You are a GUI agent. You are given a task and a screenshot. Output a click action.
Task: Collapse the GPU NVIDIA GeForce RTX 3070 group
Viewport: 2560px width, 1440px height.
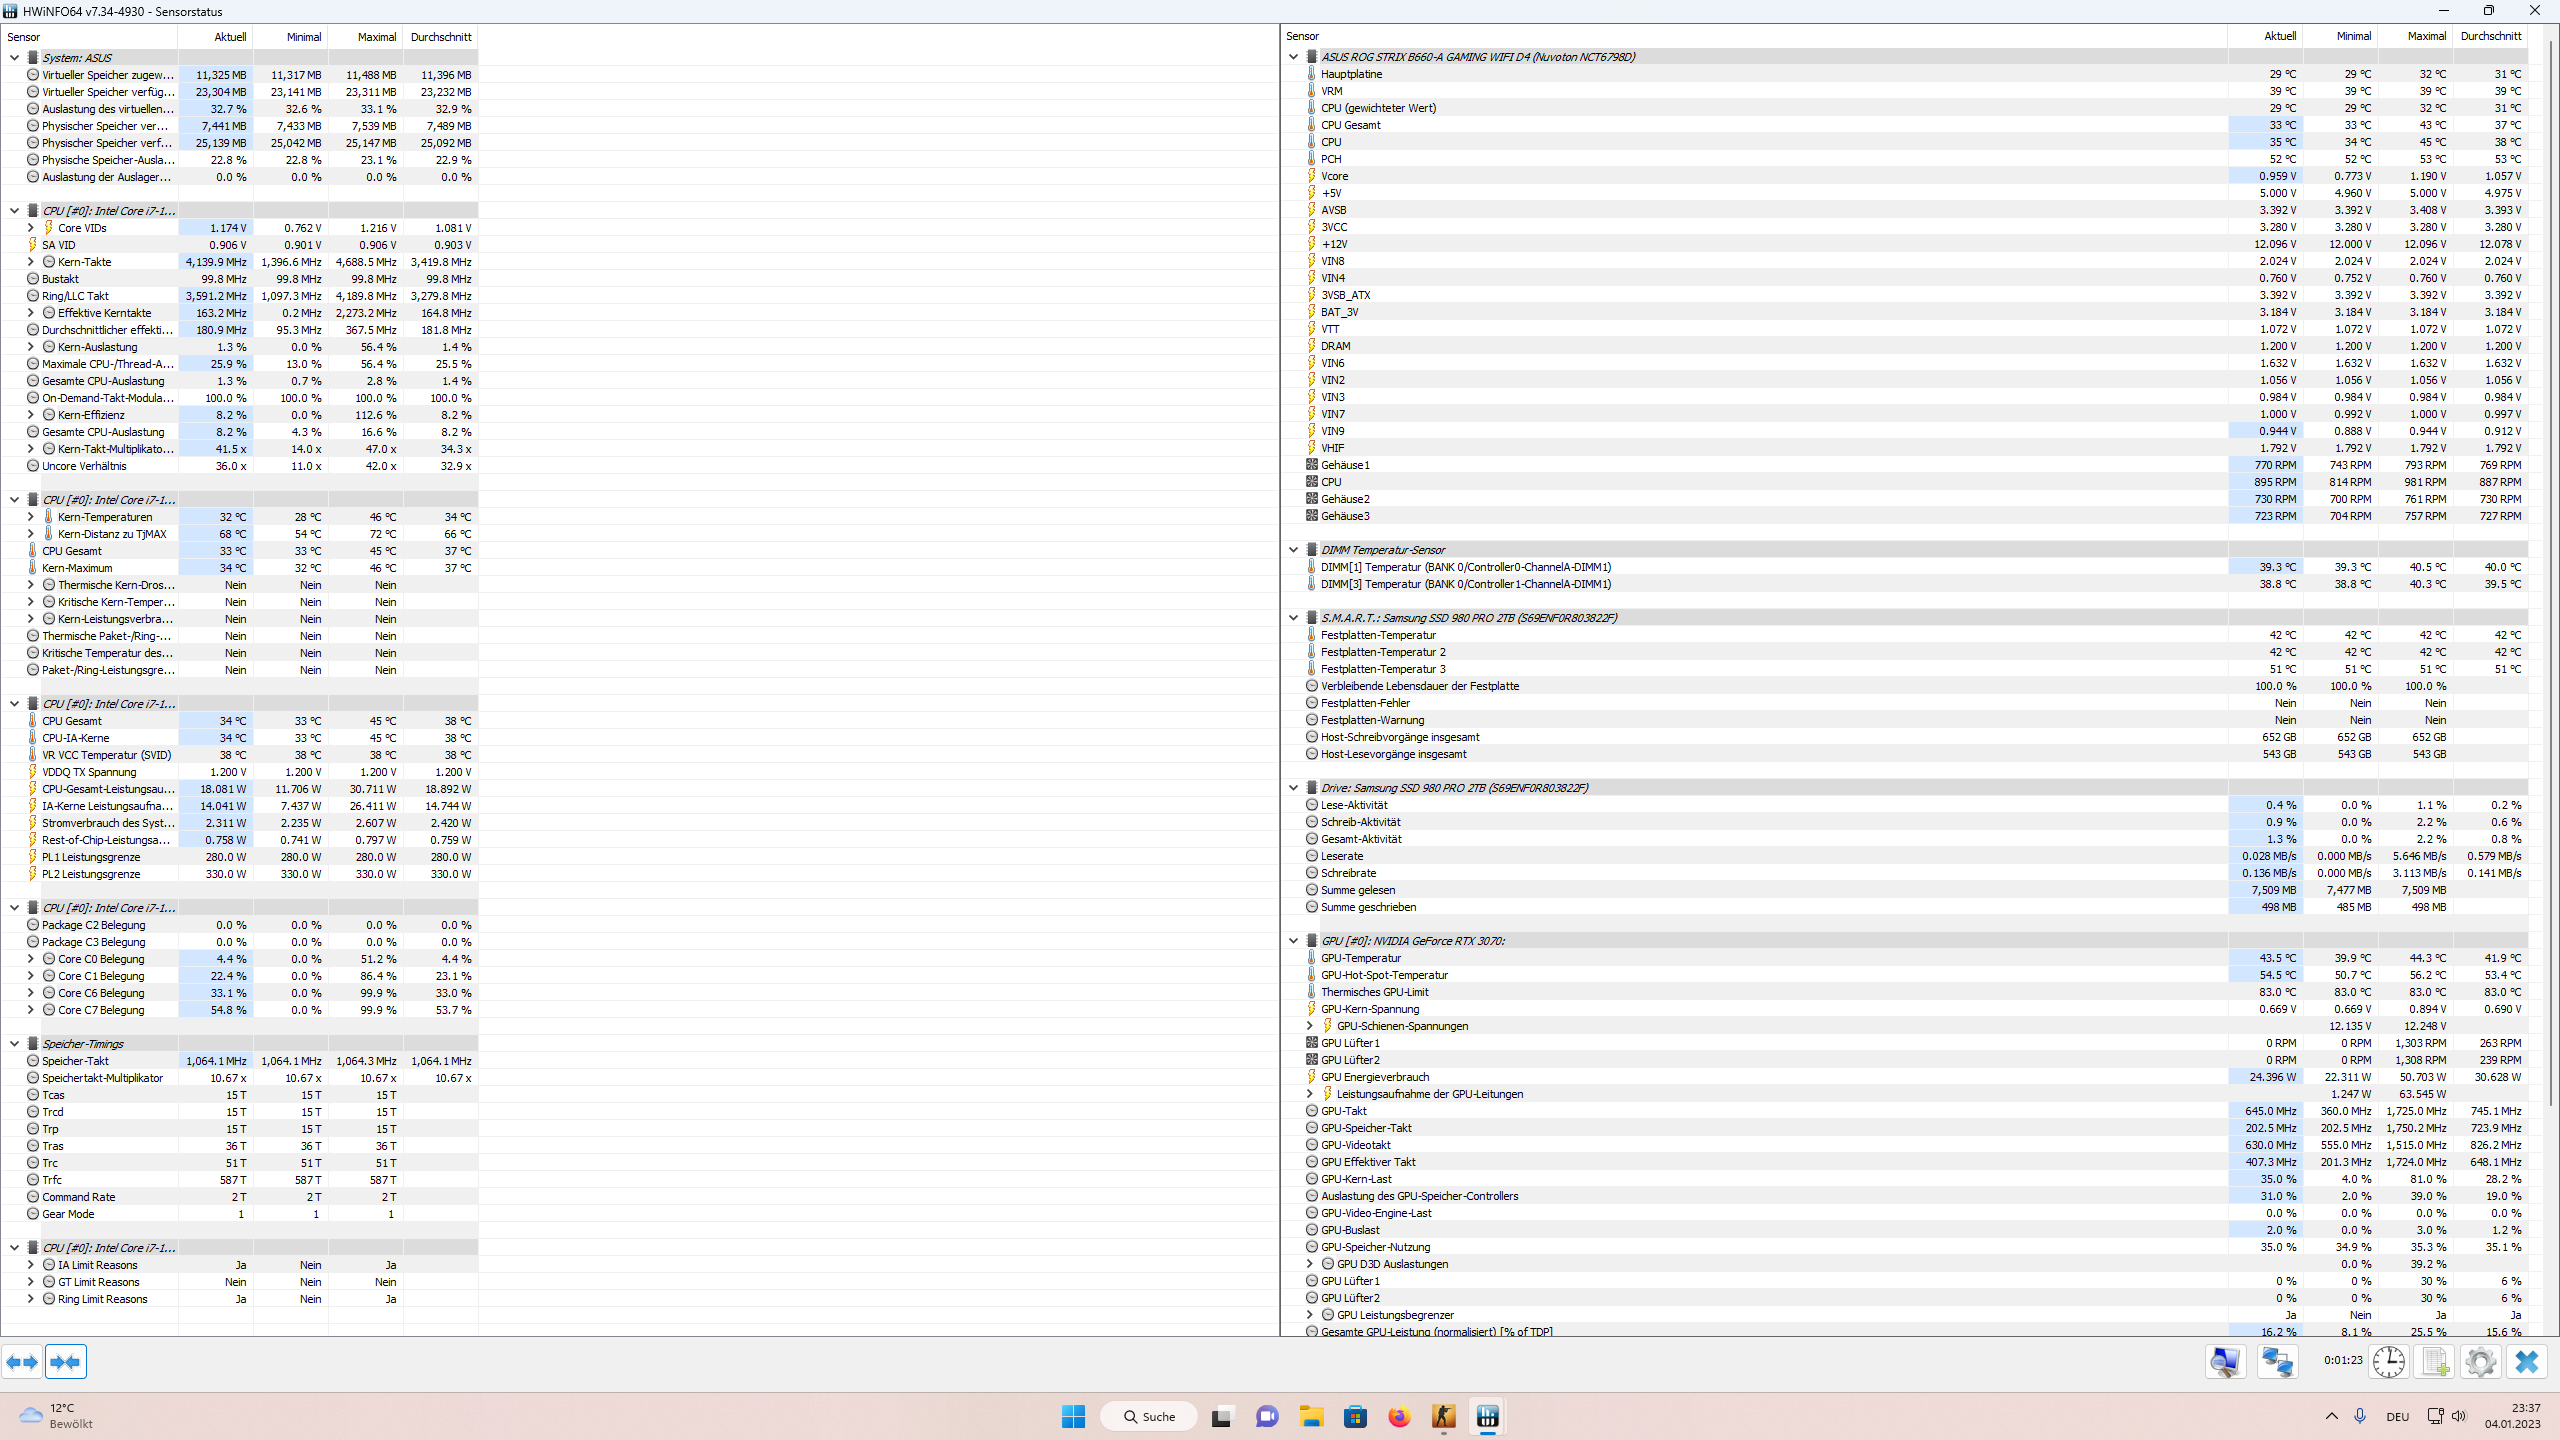(1293, 941)
